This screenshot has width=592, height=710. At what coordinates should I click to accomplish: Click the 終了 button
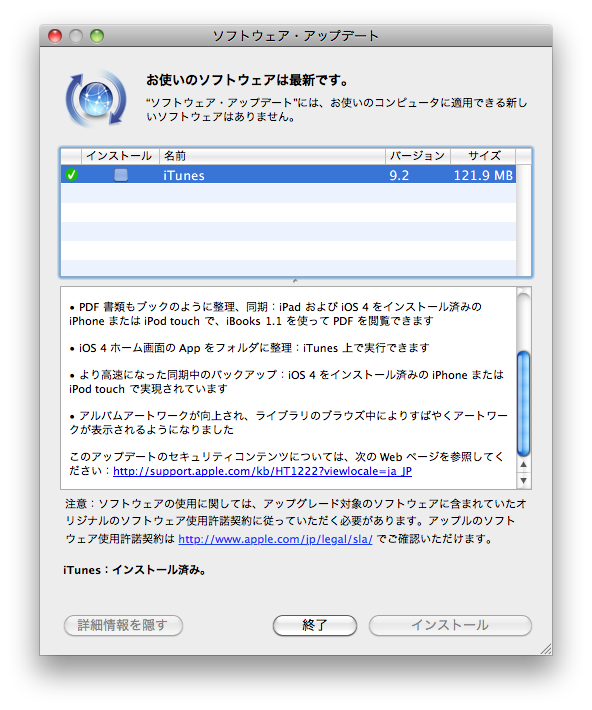click(315, 625)
